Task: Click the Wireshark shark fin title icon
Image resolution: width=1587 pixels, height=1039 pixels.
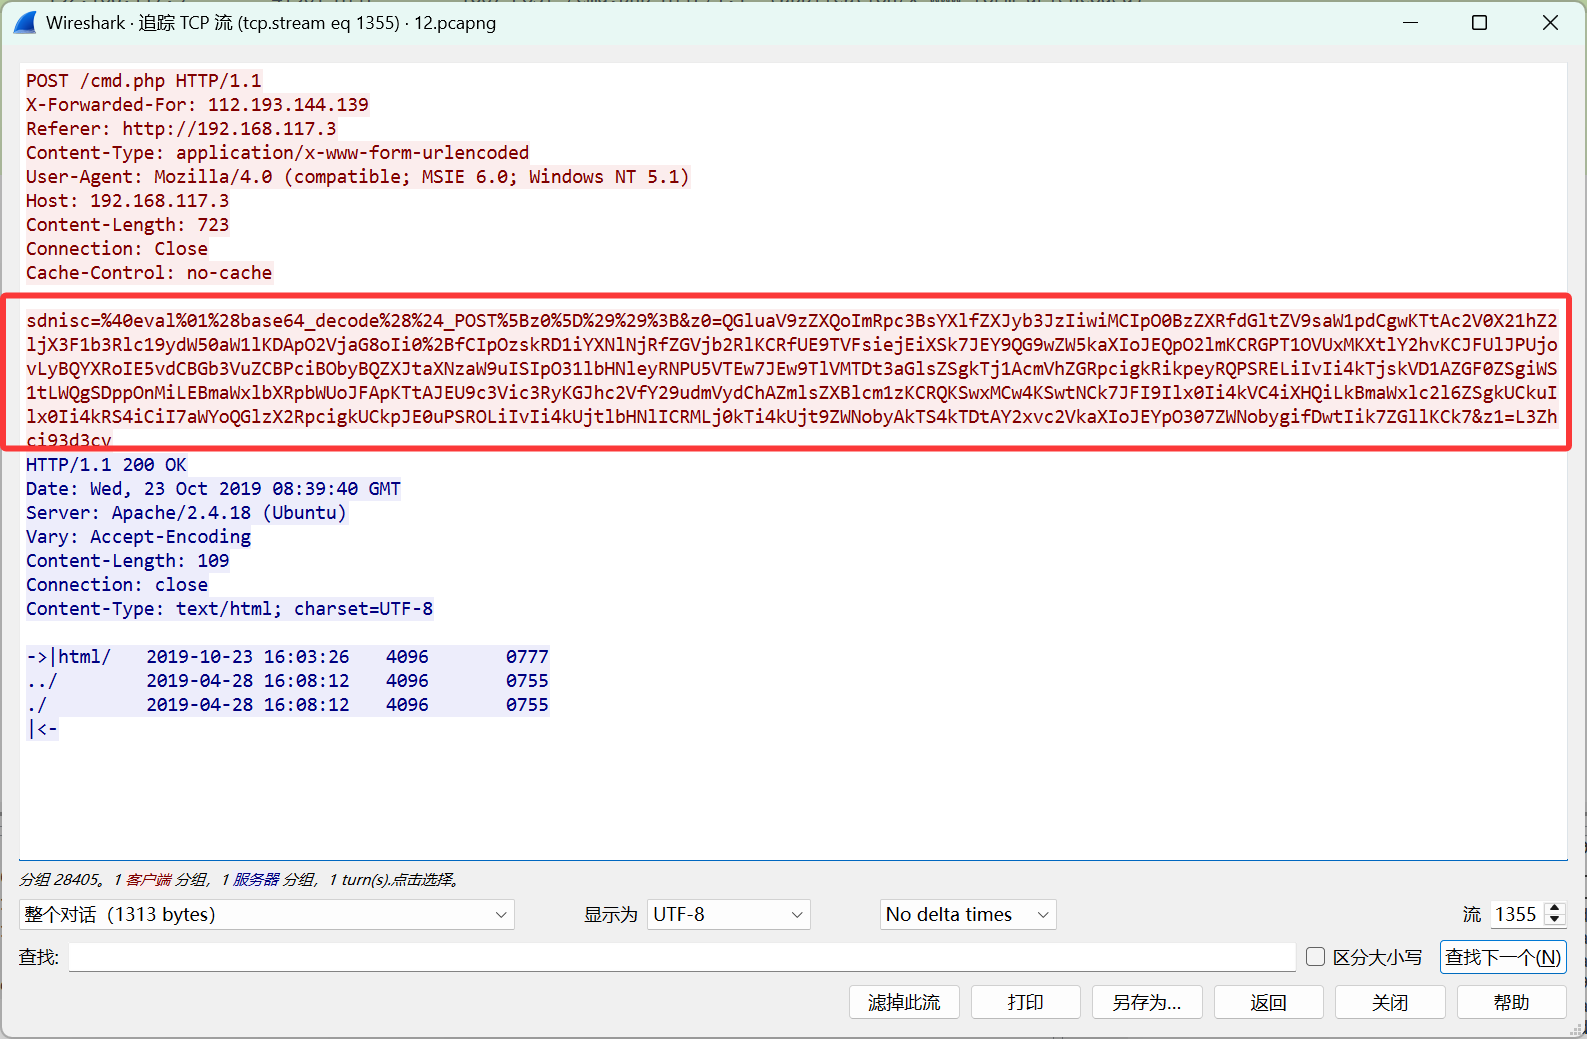Action: click(x=25, y=22)
